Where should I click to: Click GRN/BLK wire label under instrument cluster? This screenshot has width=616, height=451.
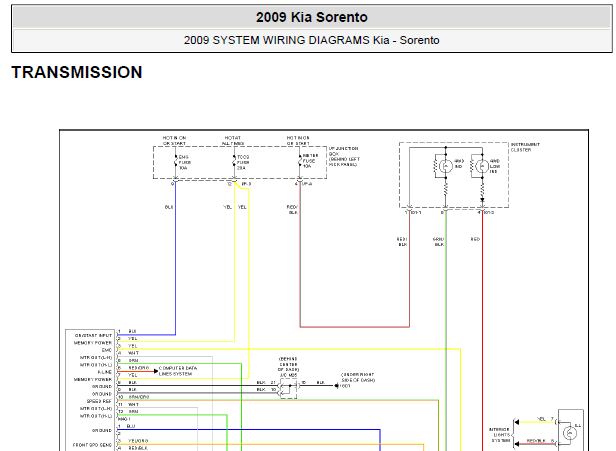pos(438,242)
